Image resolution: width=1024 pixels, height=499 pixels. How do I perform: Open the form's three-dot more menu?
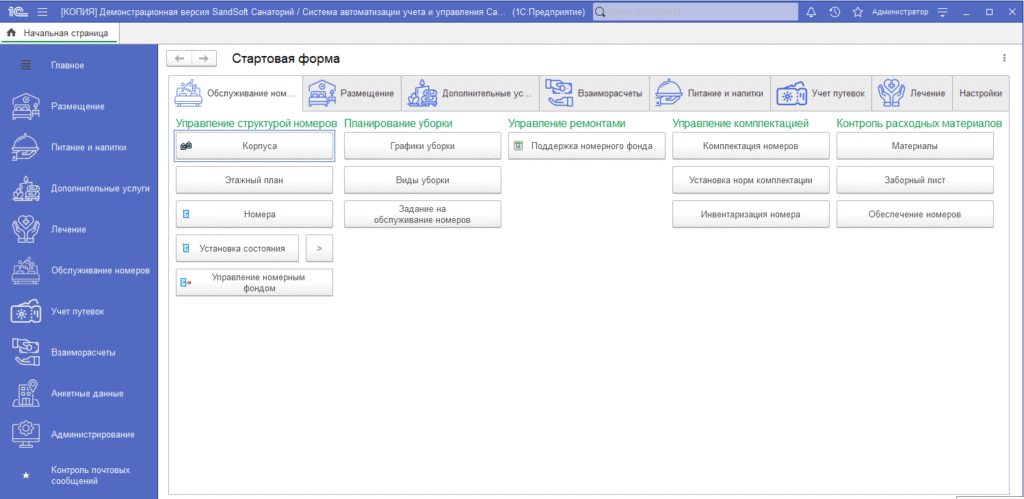[x=1004, y=59]
